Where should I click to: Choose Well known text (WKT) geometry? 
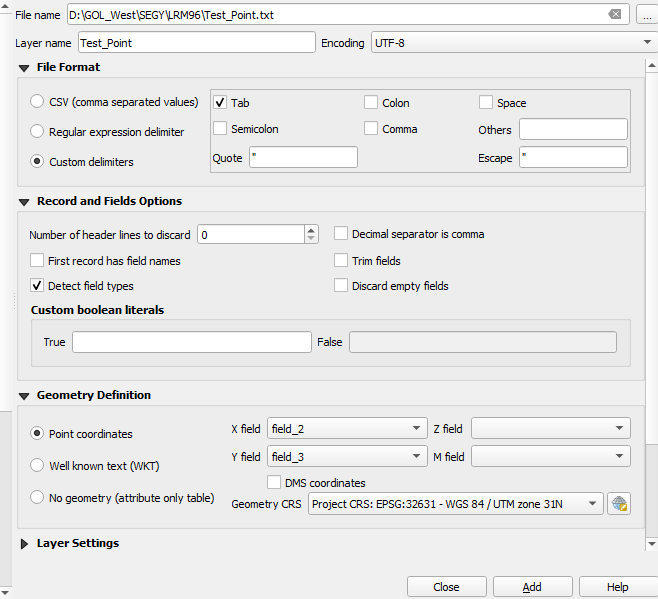(38, 466)
